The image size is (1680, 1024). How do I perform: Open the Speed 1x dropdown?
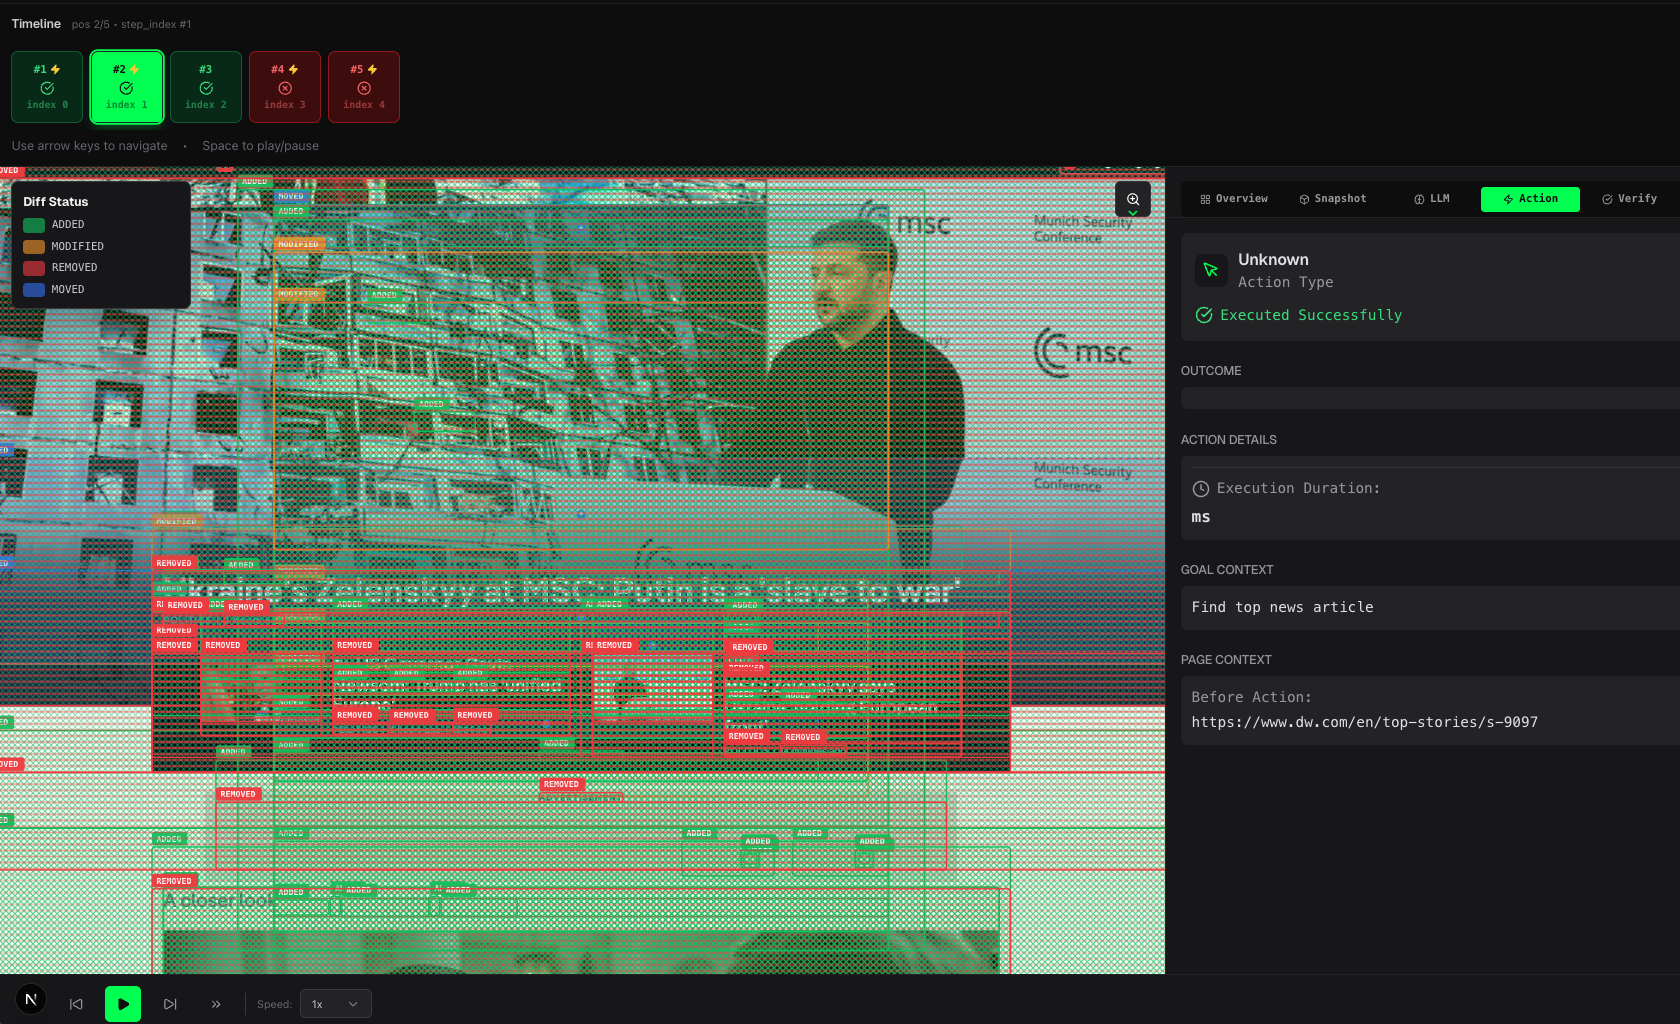(x=335, y=1004)
